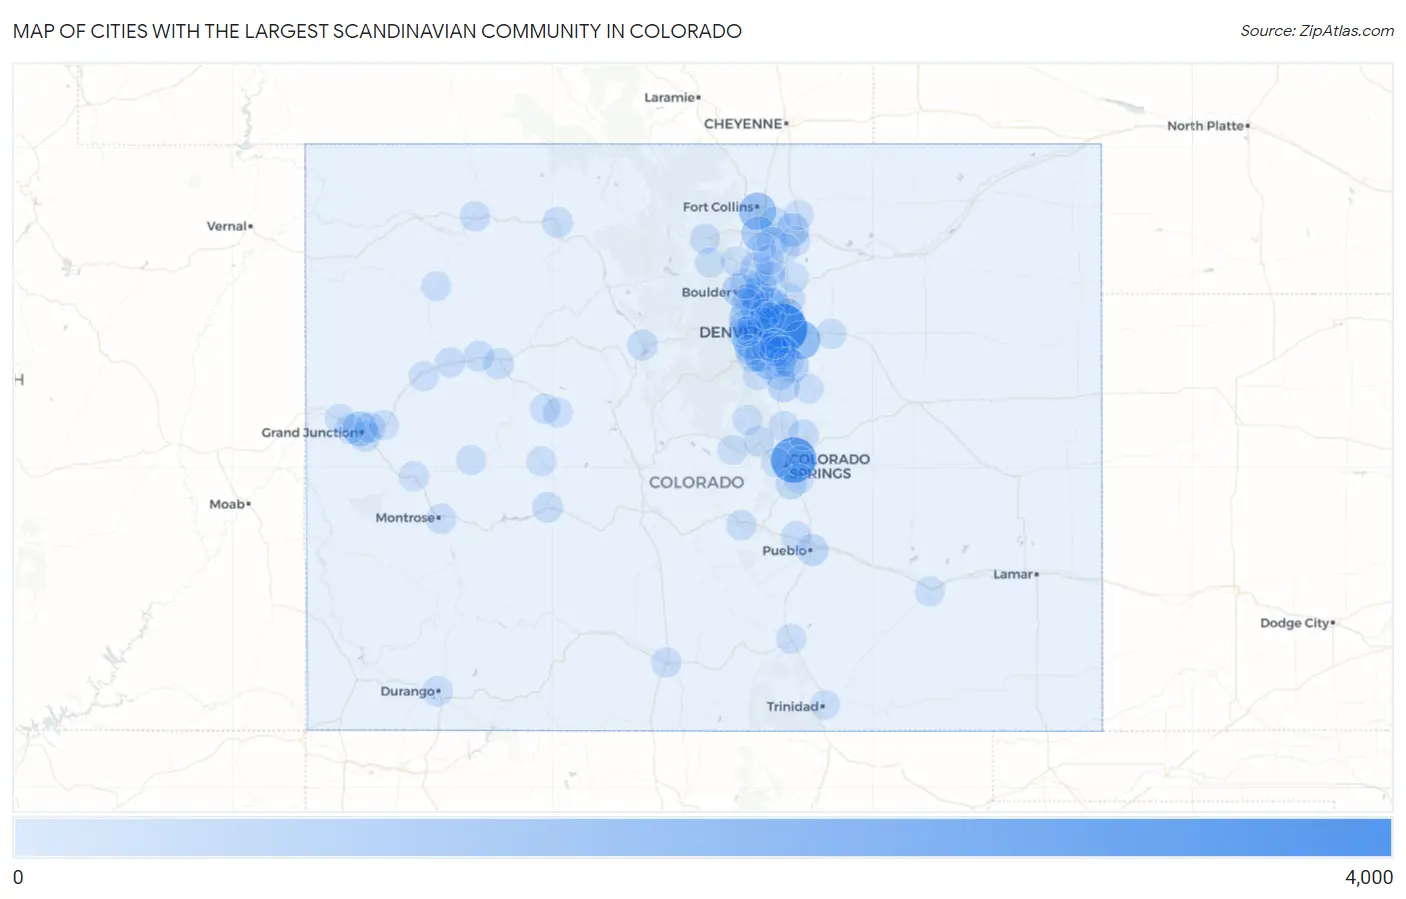Click the Trinidad city bubble
The width and height of the screenshot is (1406, 899).
coord(824,705)
